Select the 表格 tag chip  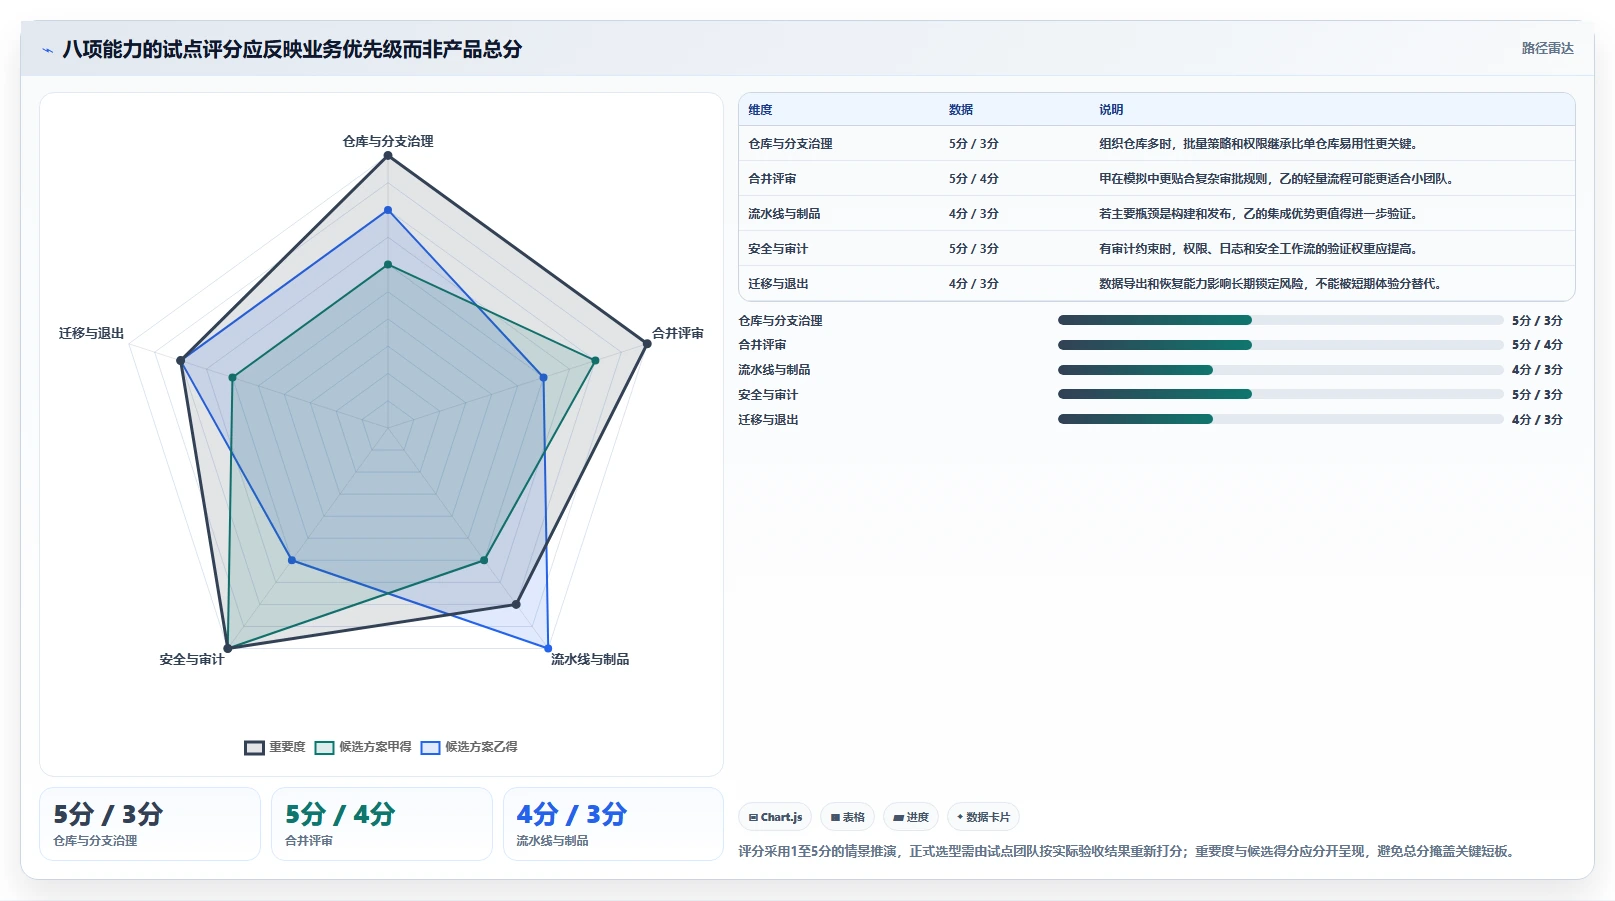pyautogui.click(x=847, y=817)
